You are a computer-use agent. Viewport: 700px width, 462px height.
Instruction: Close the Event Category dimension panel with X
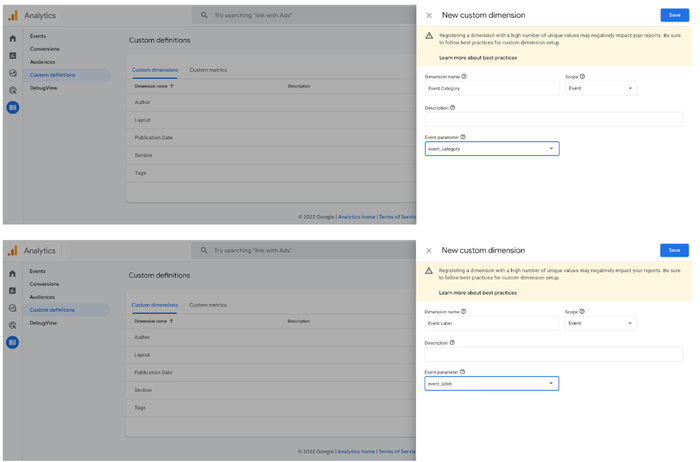coord(429,16)
